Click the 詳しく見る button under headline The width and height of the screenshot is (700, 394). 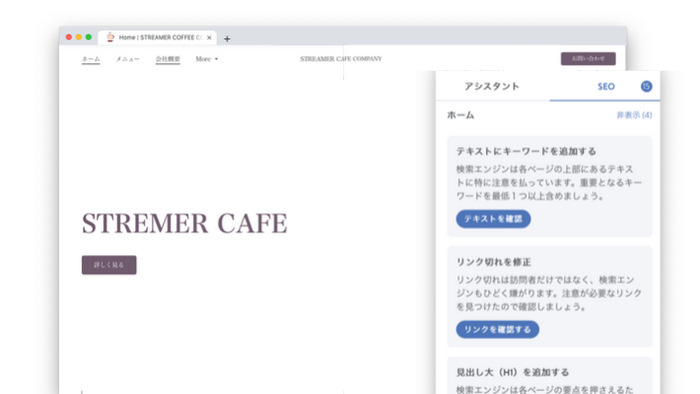(x=109, y=265)
